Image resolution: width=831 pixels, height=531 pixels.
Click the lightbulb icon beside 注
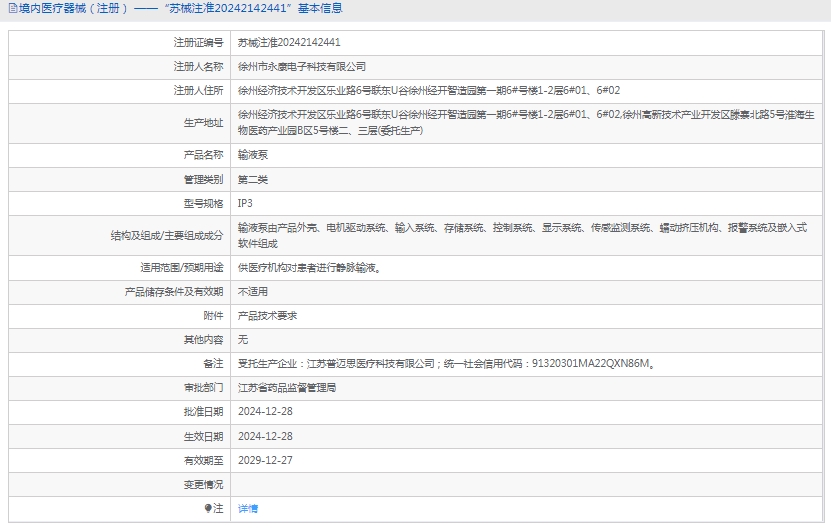pos(208,509)
